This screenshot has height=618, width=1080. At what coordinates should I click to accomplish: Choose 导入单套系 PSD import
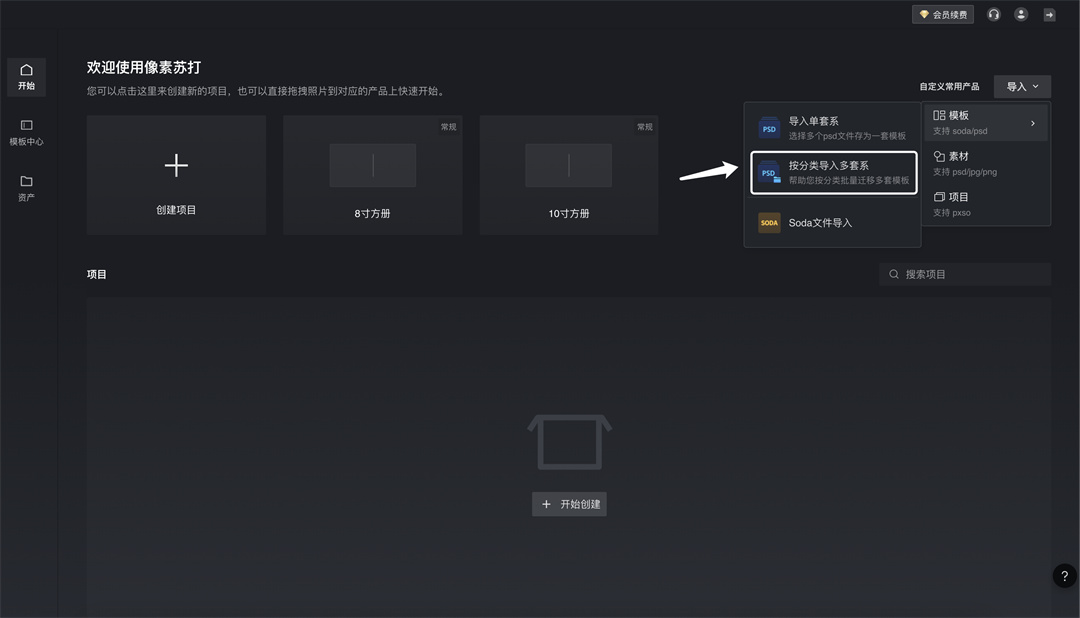tap(833, 128)
